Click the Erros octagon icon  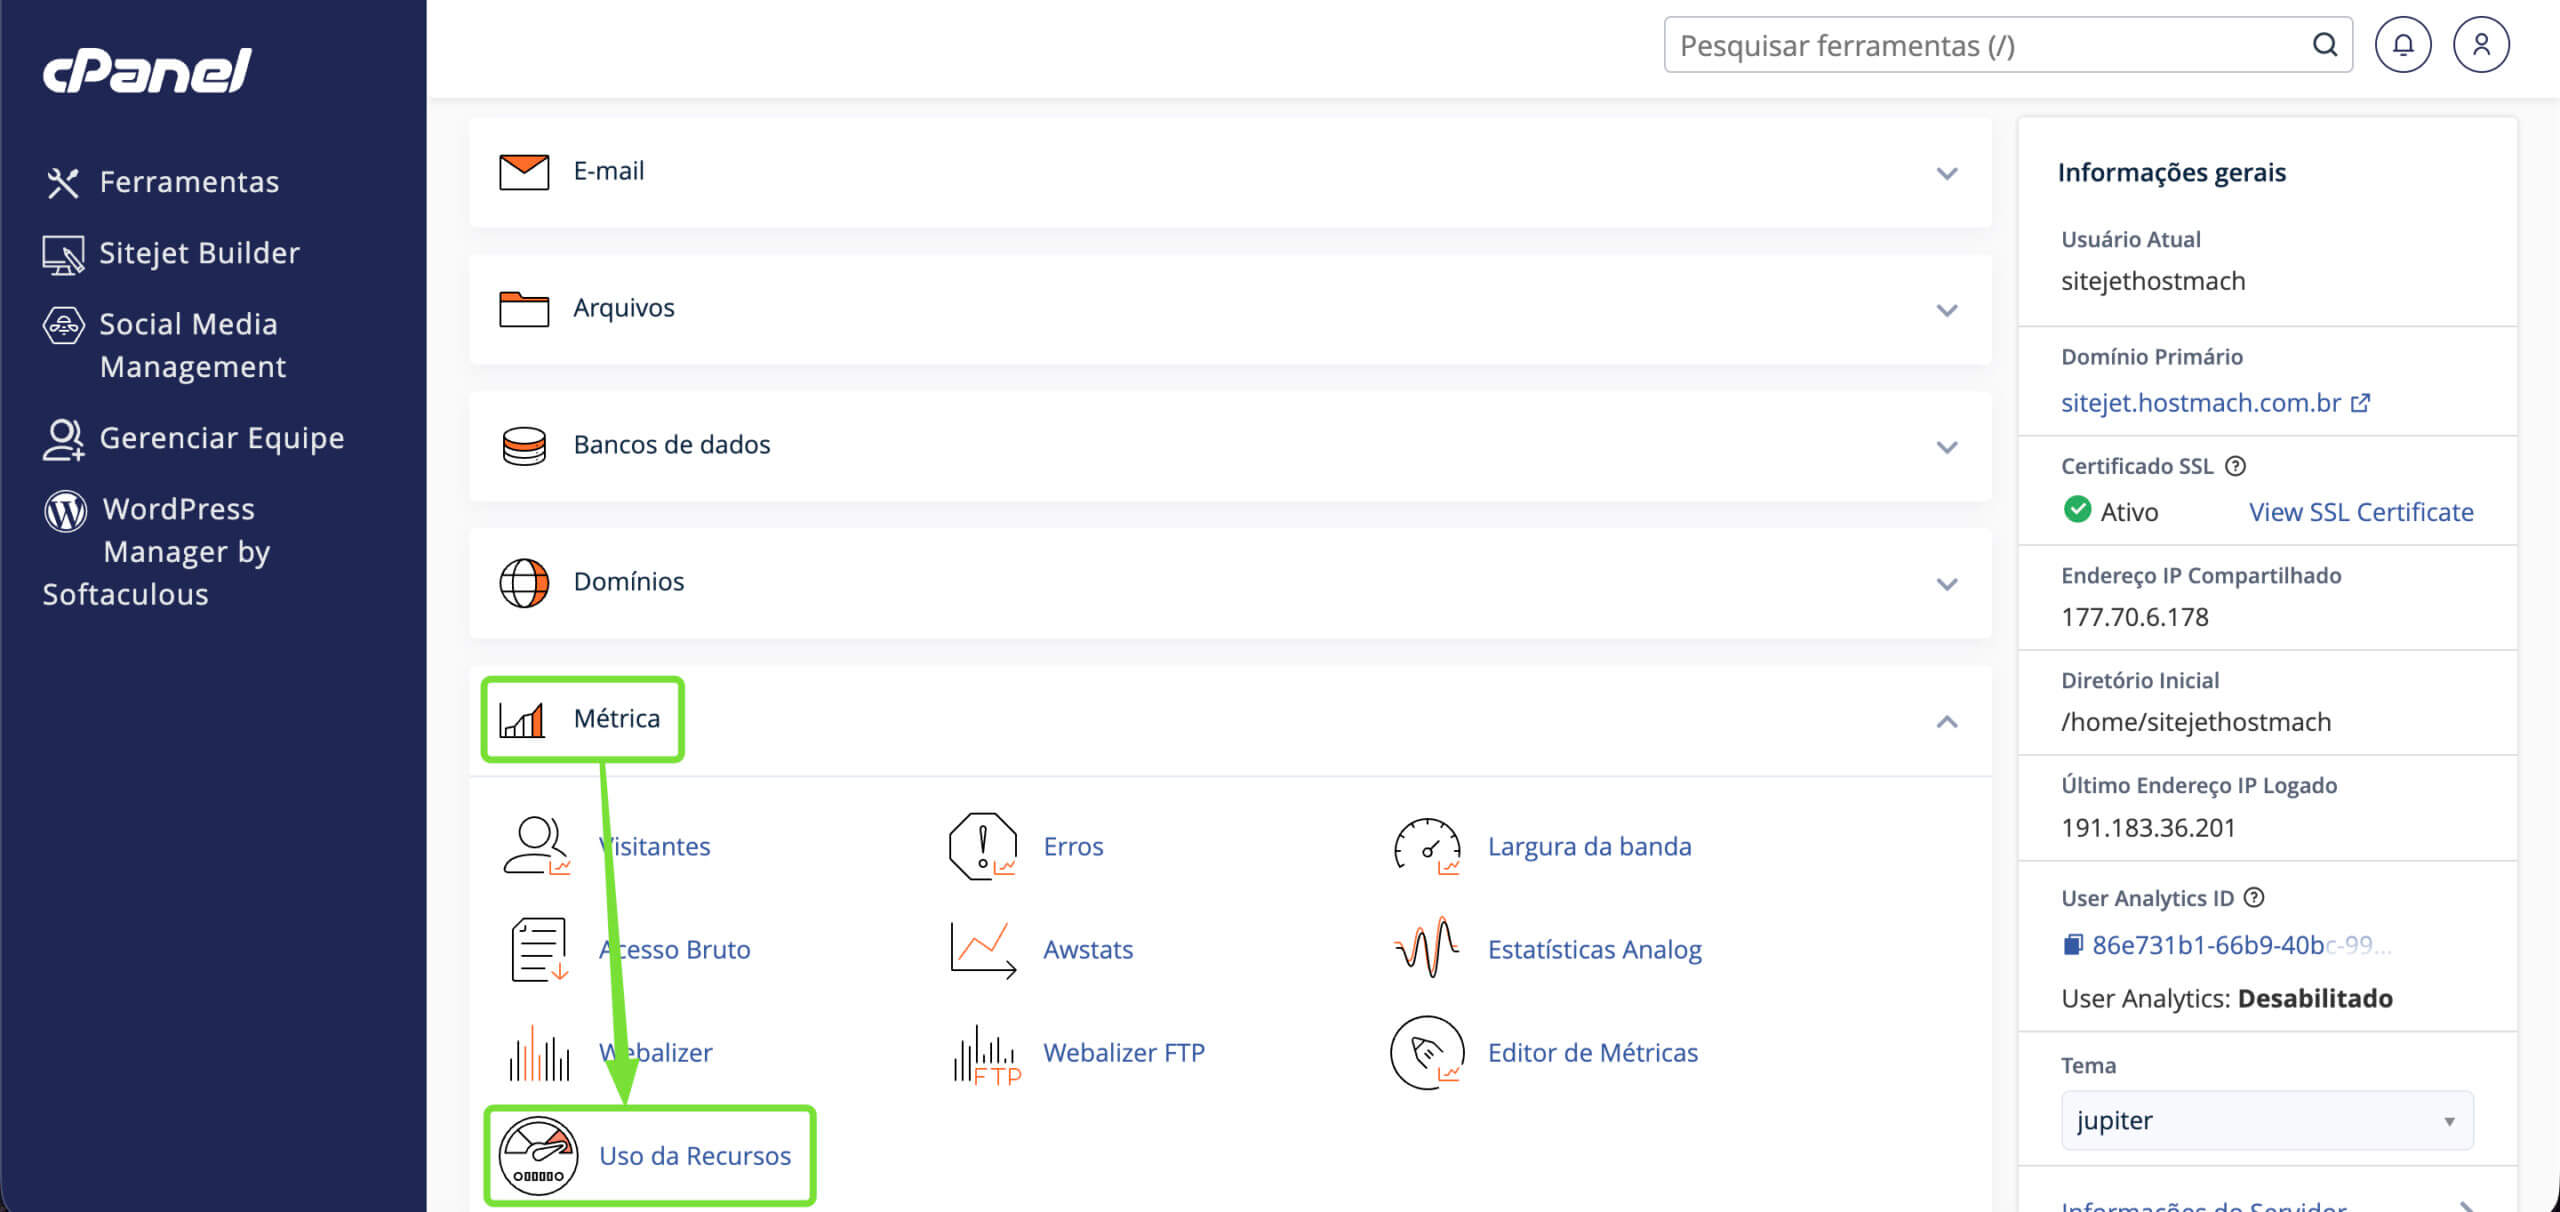click(x=983, y=846)
